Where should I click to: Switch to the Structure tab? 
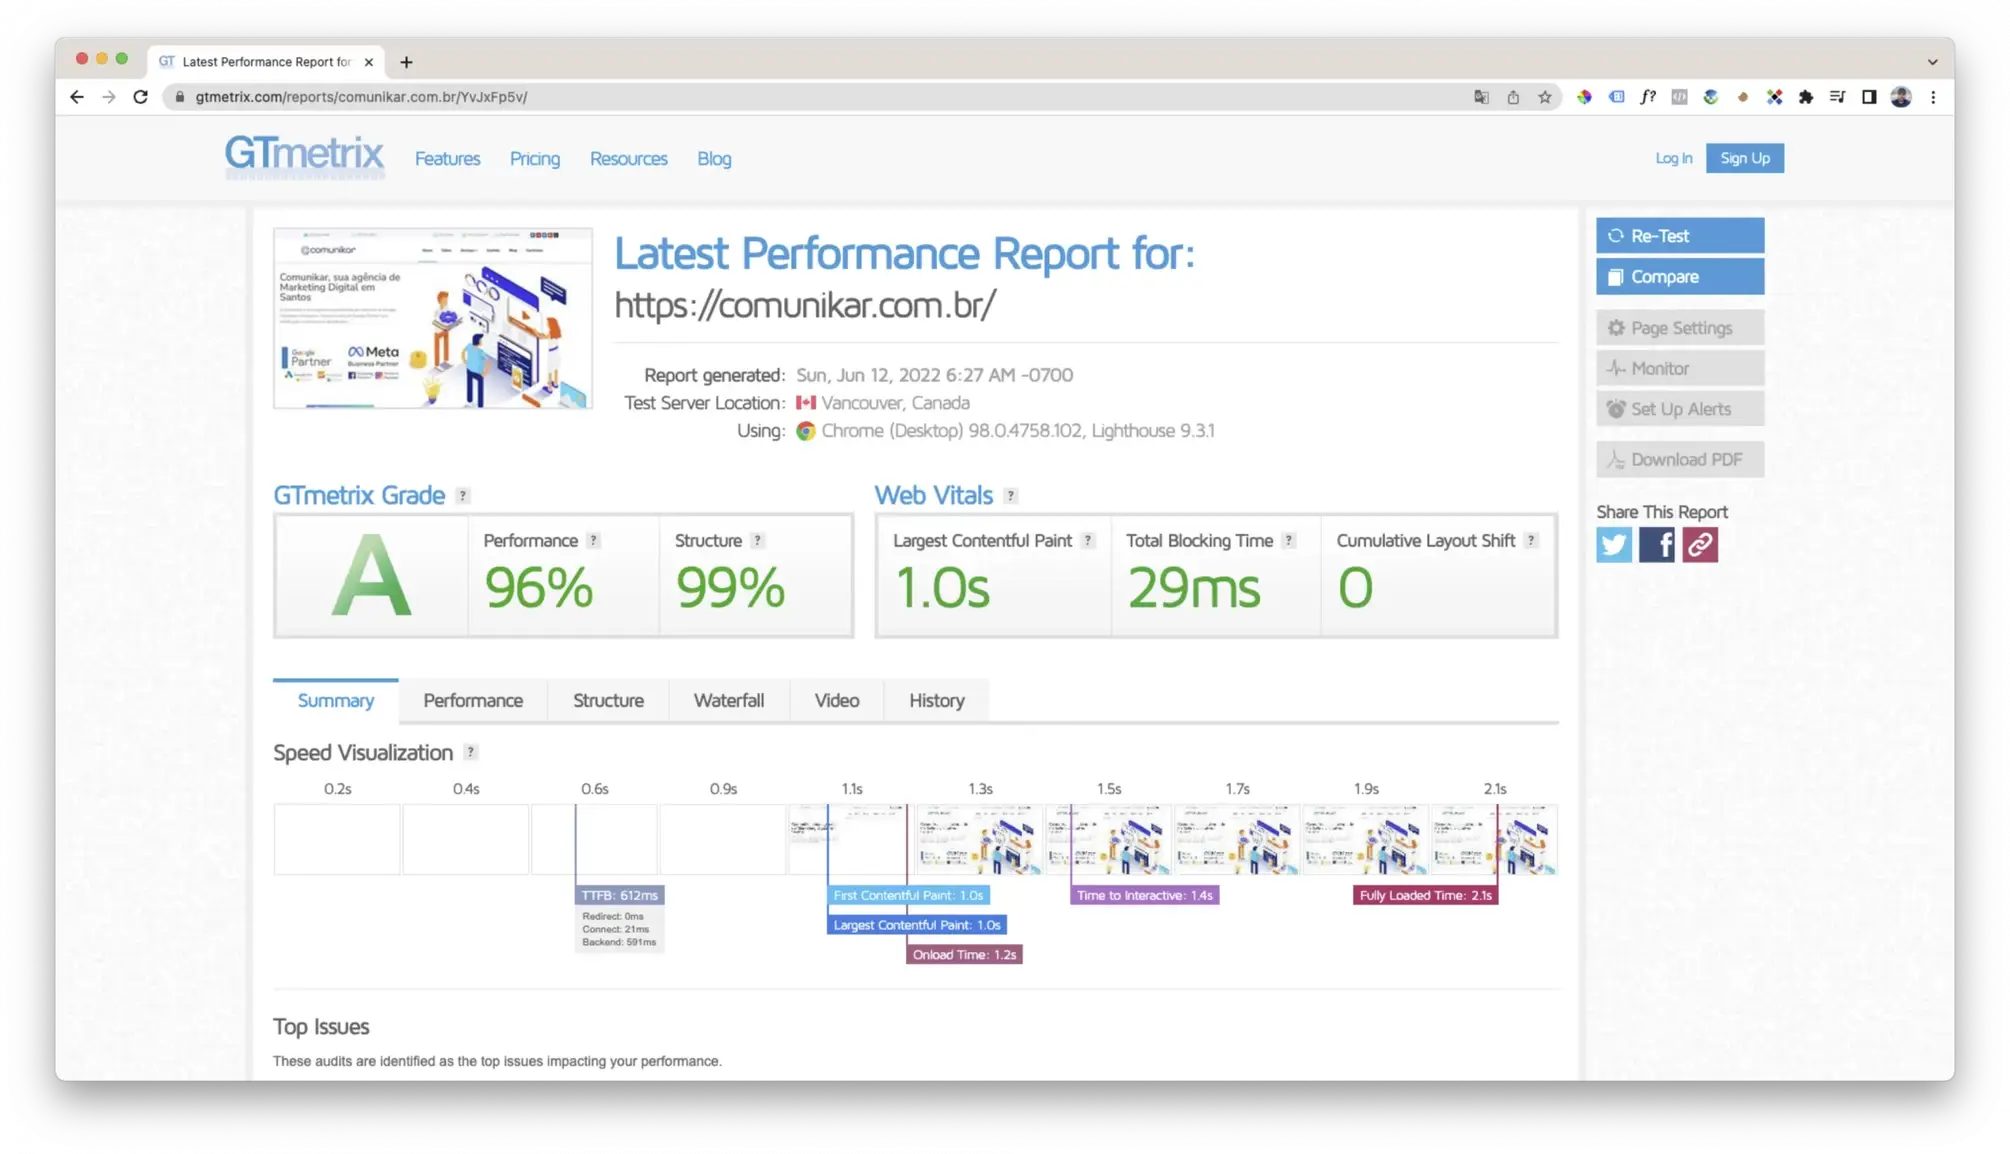608,701
